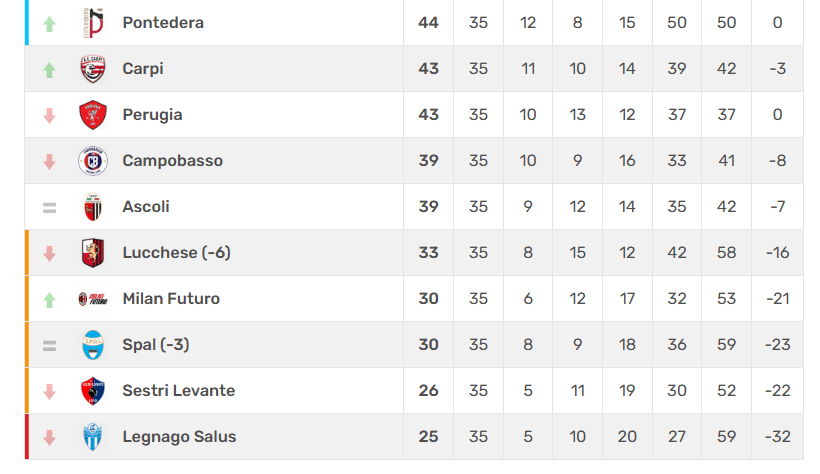Image resolution: width=820 pixels, height=474 pixels.
Task: Click the Milan Futuro logo
Action: tap(93, 299)
